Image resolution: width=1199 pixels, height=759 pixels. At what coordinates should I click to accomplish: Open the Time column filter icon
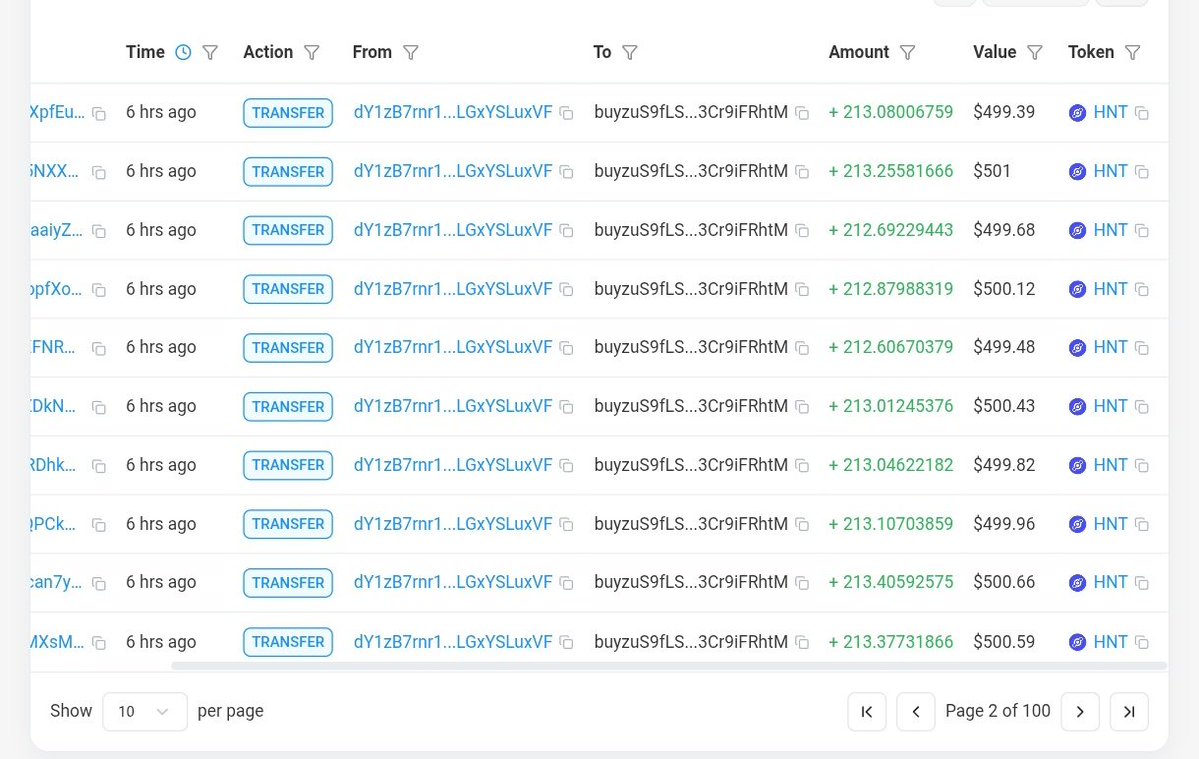(210, 52)
